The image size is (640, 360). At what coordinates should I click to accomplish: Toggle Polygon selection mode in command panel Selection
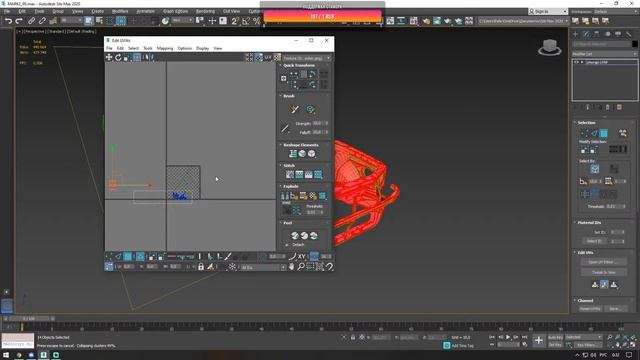(604, 133)
